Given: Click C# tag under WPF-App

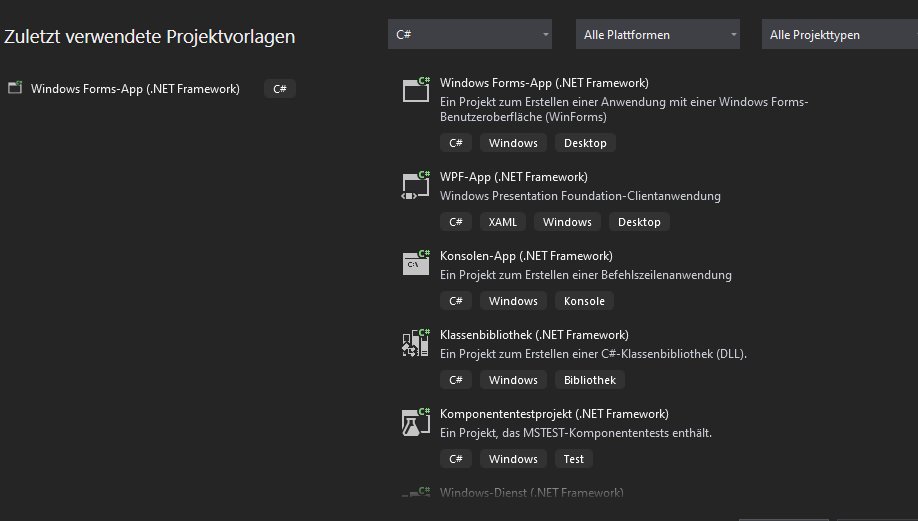Looking at the screenshot, I should pos(455,222).
